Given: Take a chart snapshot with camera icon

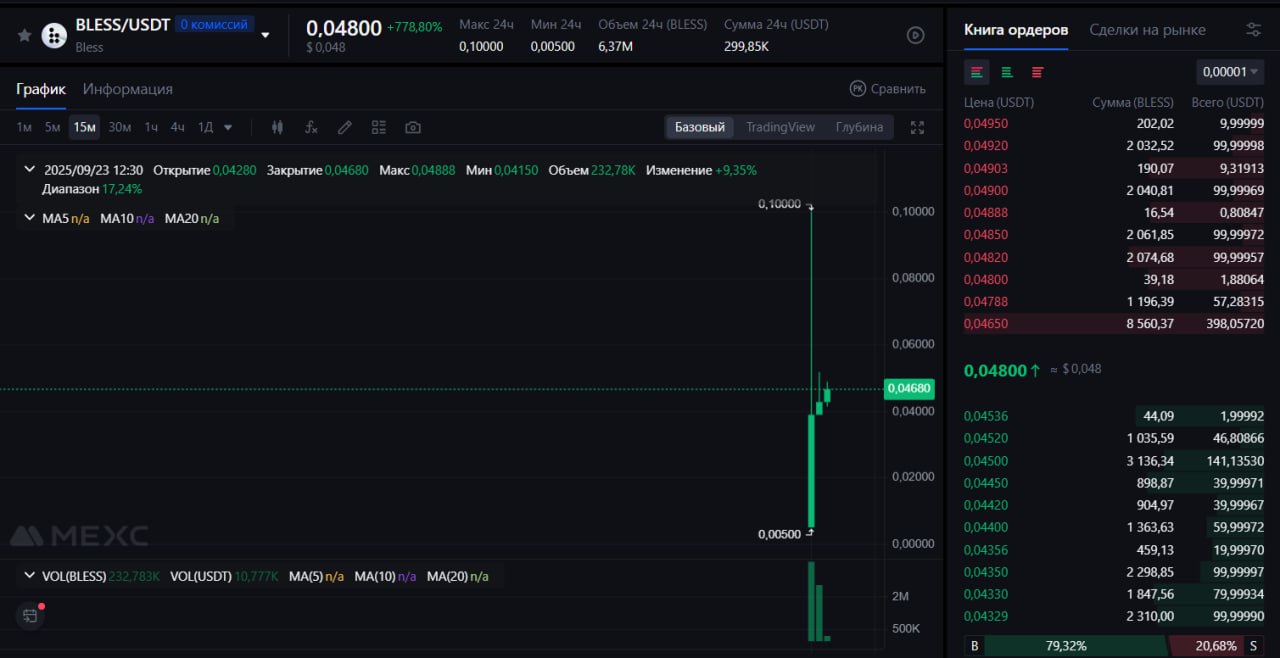Looking at the screenshot, I should [x=412, y=127].
